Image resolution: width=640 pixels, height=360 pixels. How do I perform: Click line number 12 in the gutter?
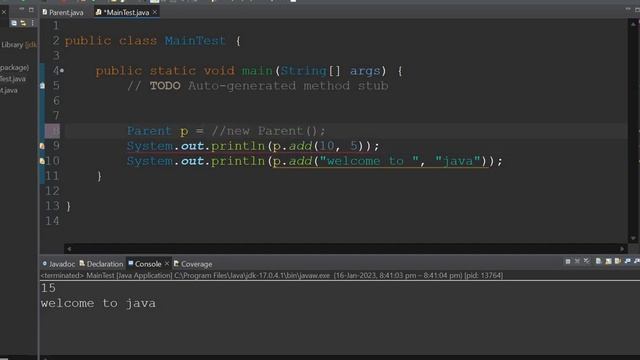pos(52,191)
